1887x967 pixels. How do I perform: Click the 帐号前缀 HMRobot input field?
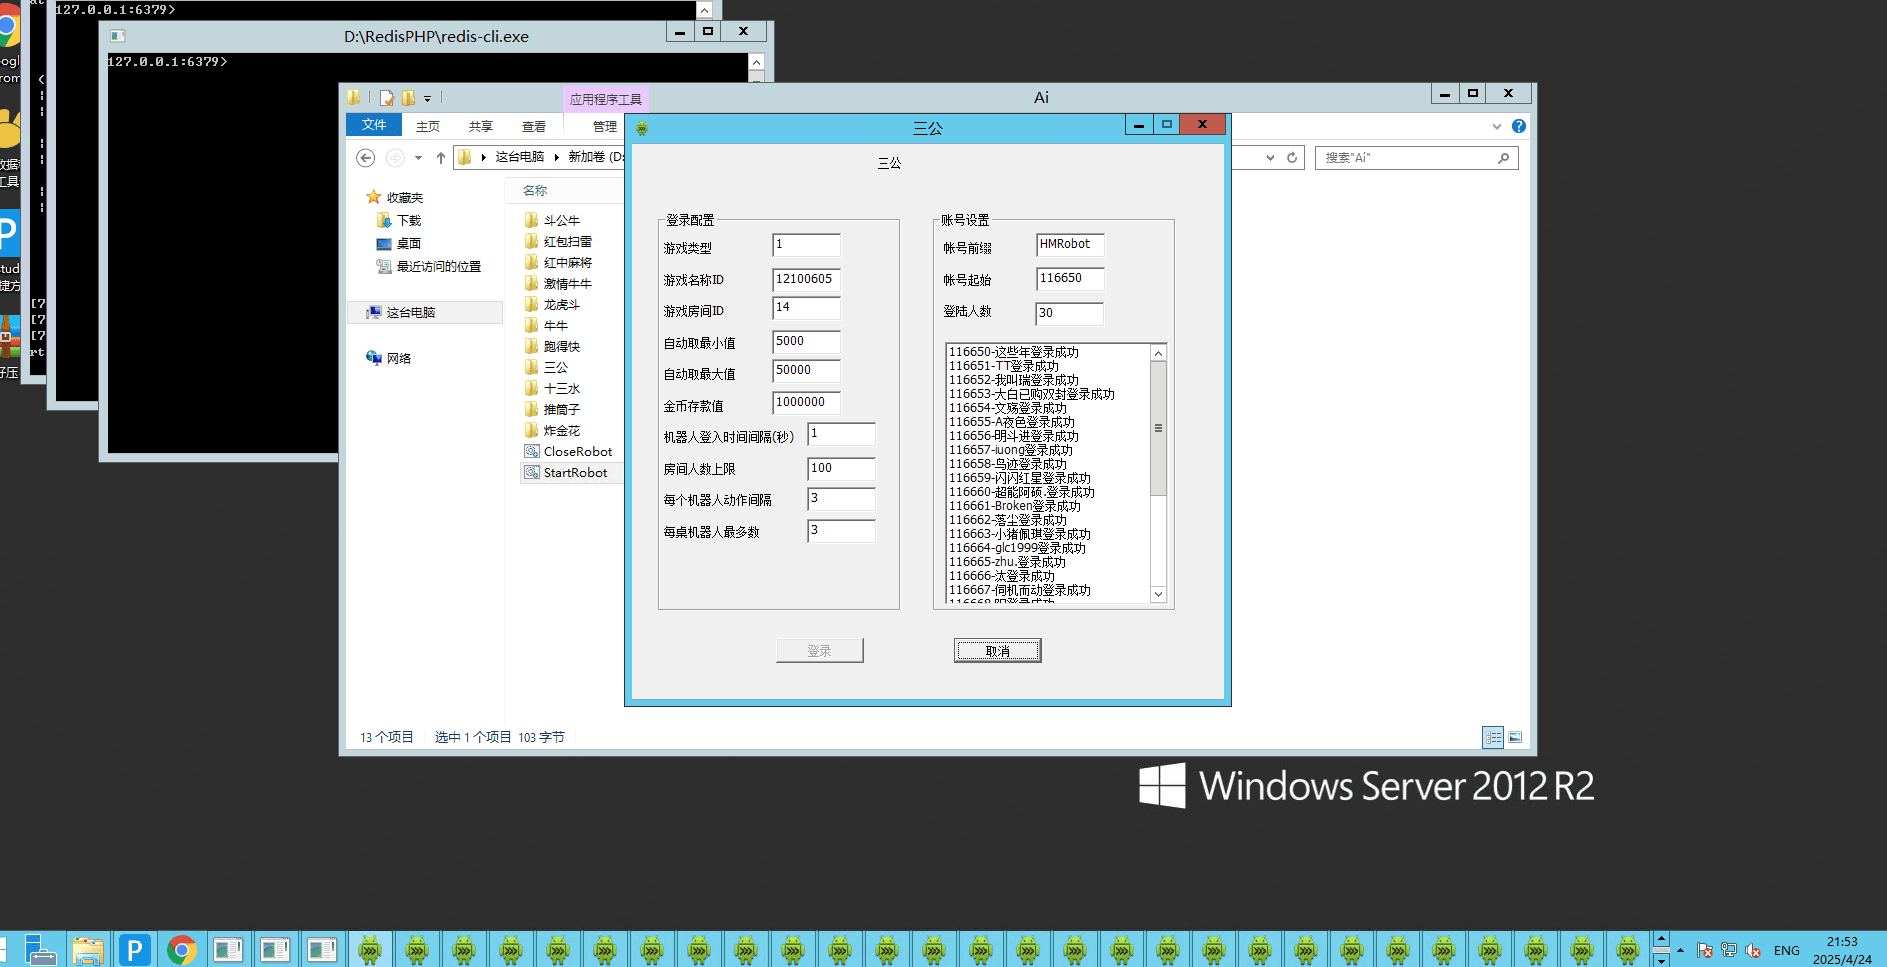[1069, 245]
